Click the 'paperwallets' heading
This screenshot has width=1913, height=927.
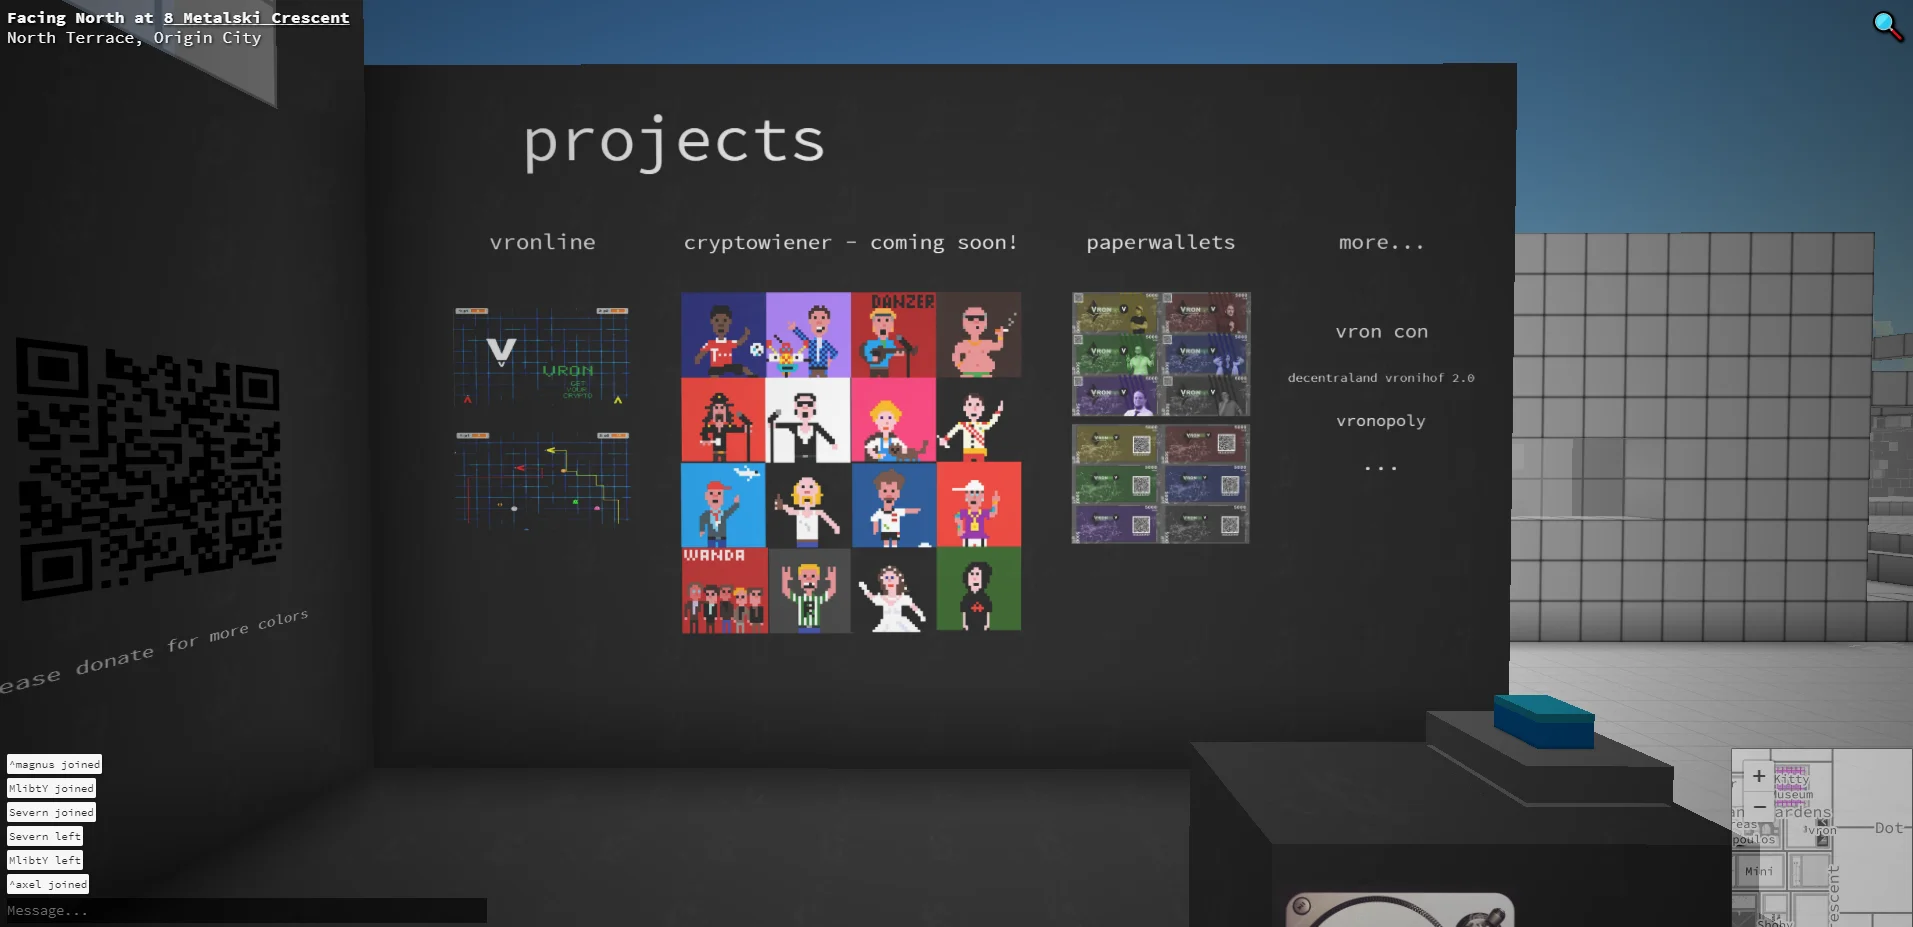point(1161,243)
